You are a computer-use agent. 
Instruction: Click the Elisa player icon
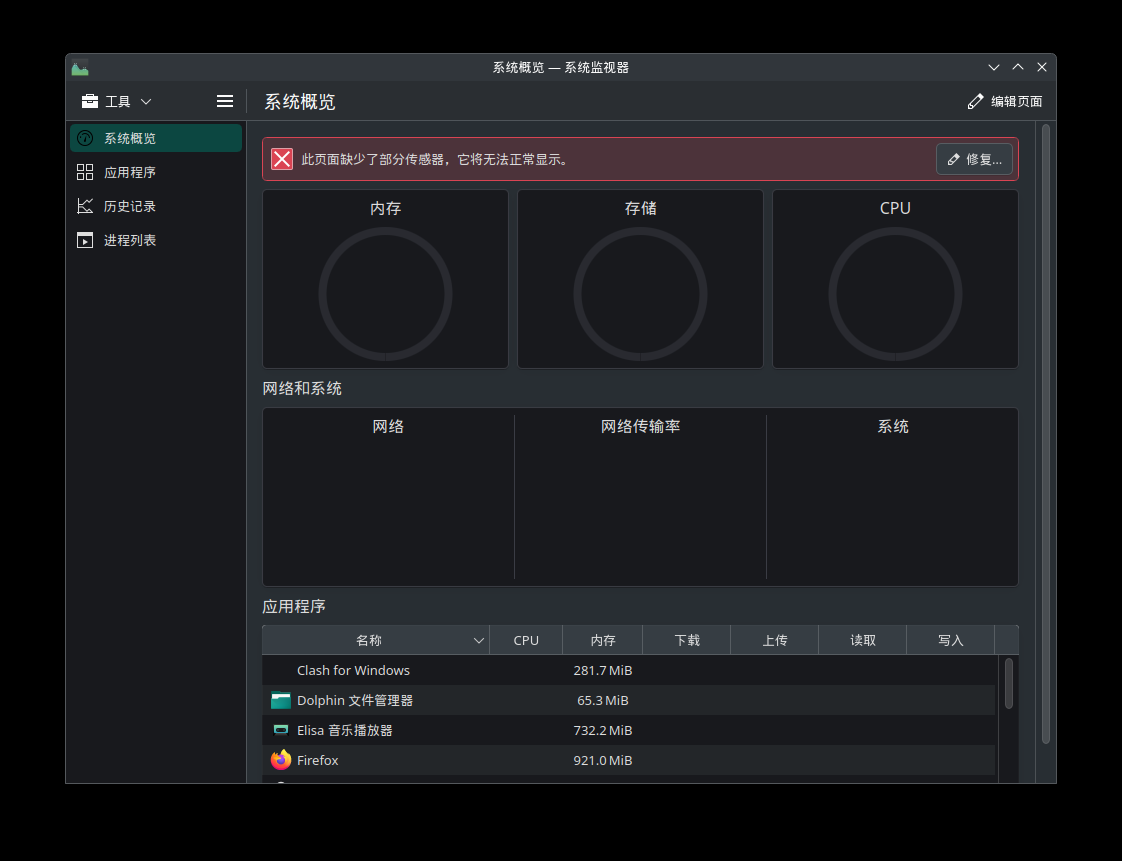281,730
